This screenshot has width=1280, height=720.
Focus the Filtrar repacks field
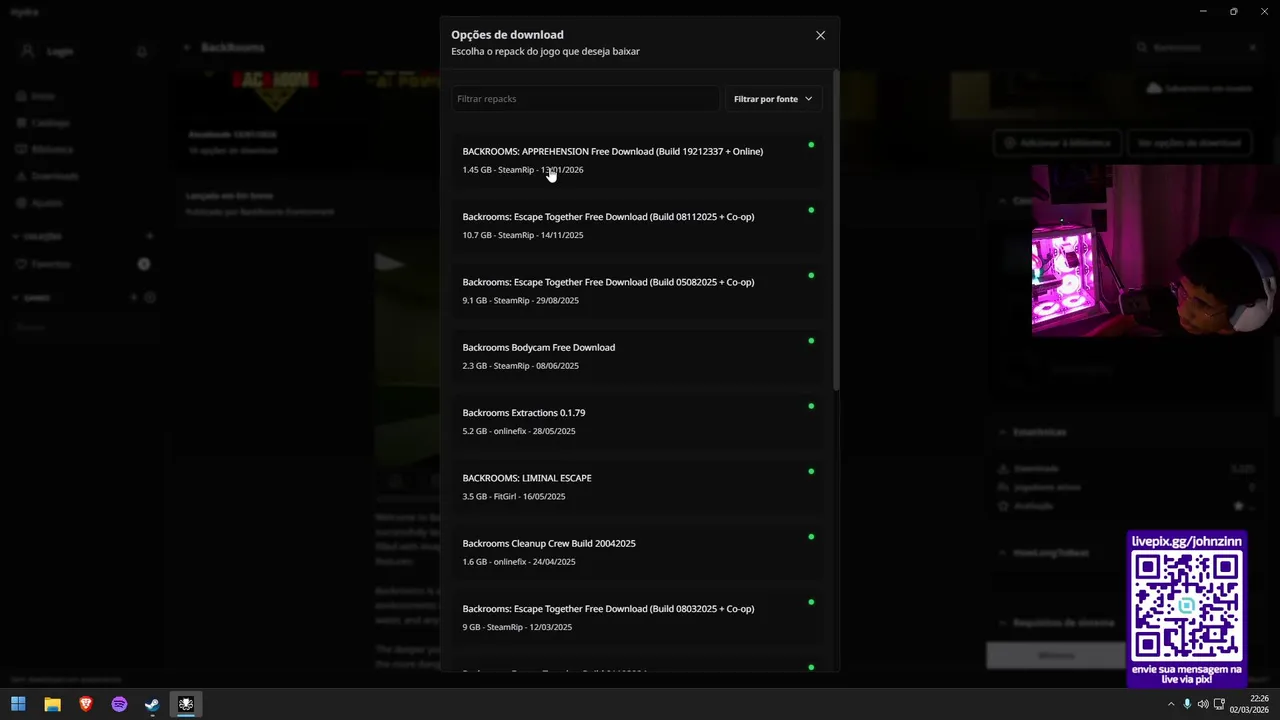pos(585,99)
